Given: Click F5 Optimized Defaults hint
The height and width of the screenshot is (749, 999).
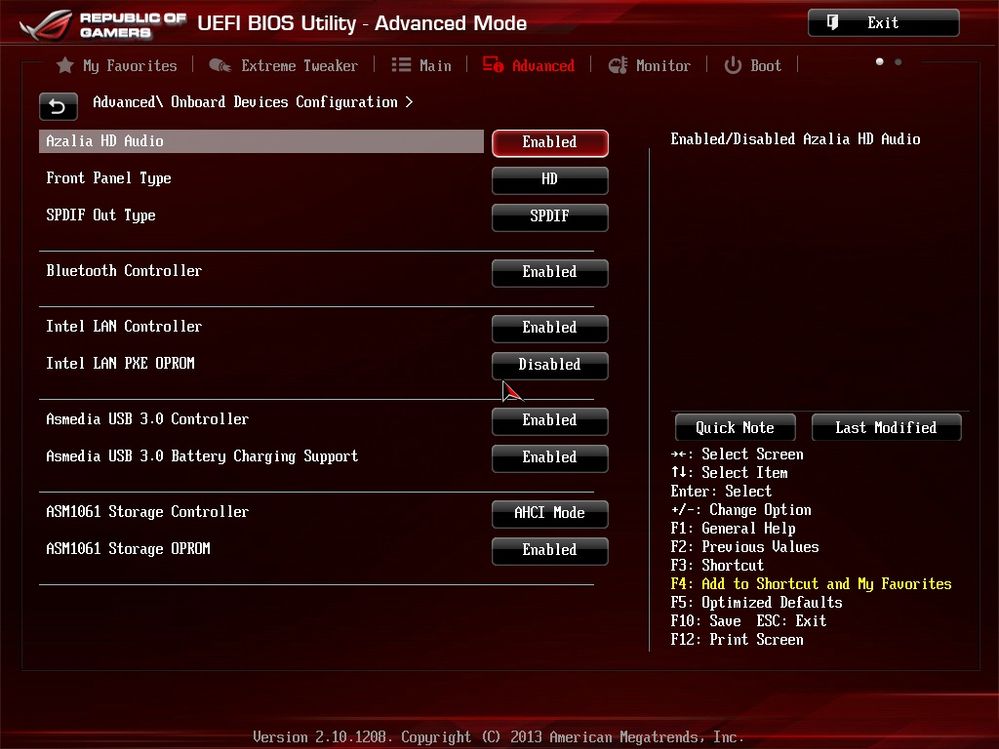Looking at the screenshot, I should [756, 603].
